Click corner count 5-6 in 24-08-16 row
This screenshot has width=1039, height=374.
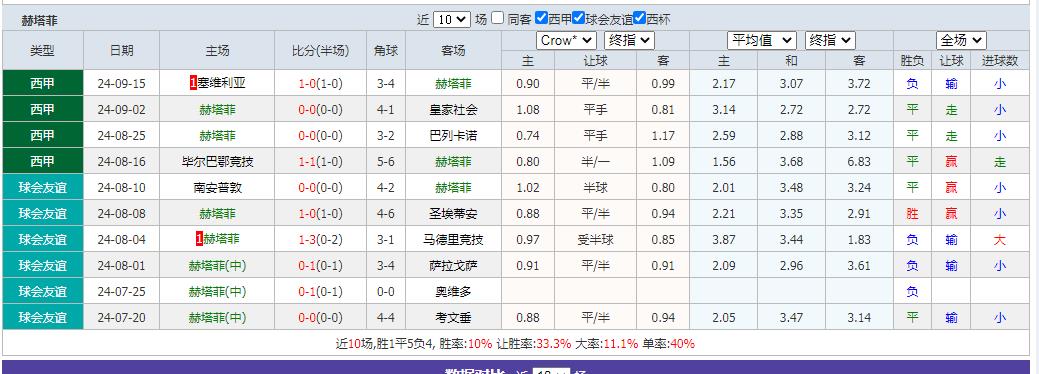click(x=386, y=162)
